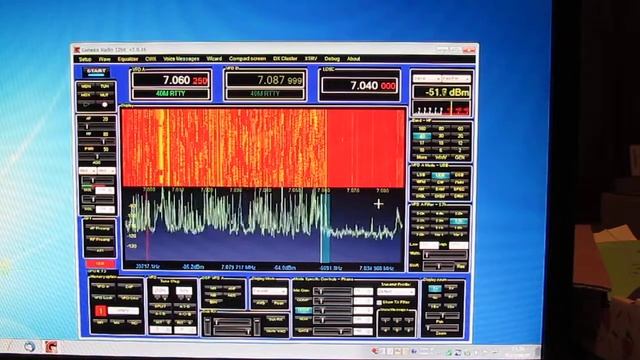Switch to Compact screen view
640x360 pixels.
(x=247, y=59)
